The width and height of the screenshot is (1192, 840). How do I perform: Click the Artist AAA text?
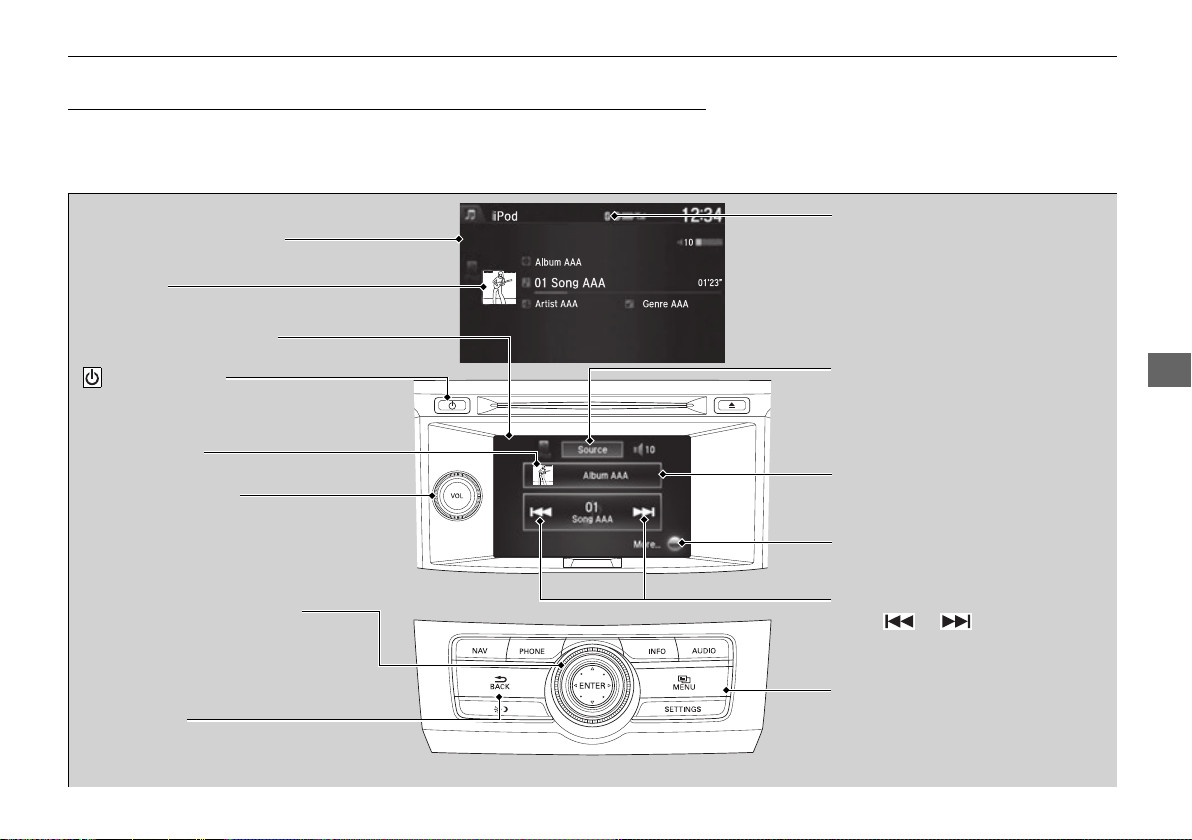click(556, 304)
